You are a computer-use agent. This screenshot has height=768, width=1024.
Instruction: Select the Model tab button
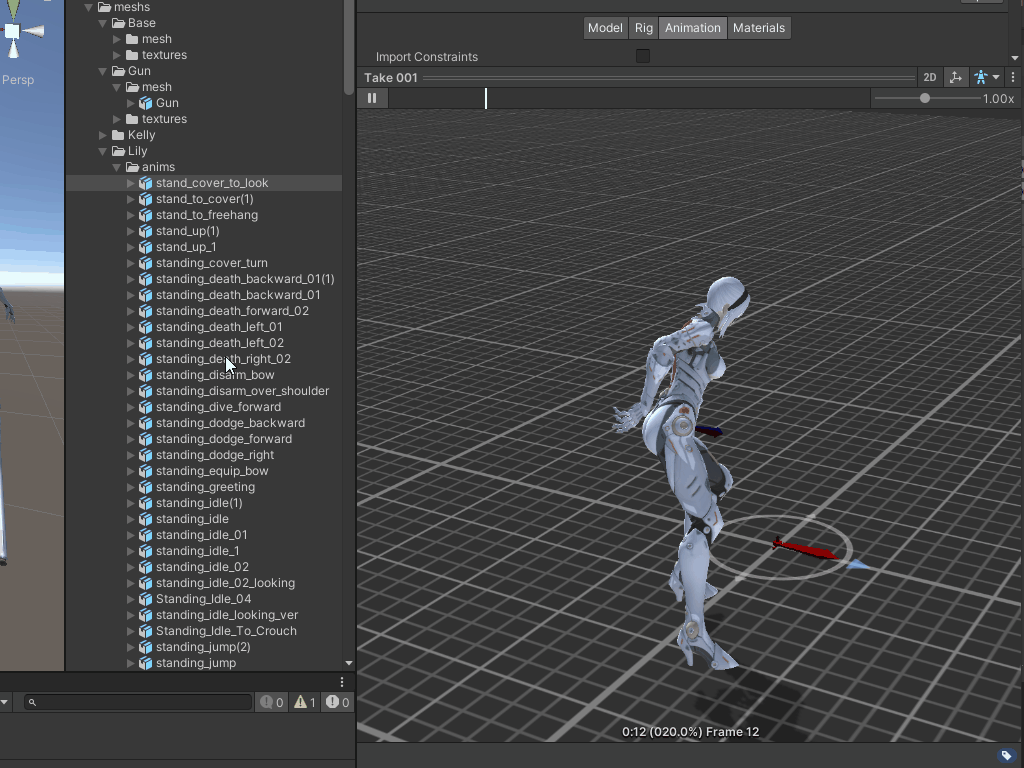coord(604,28)
